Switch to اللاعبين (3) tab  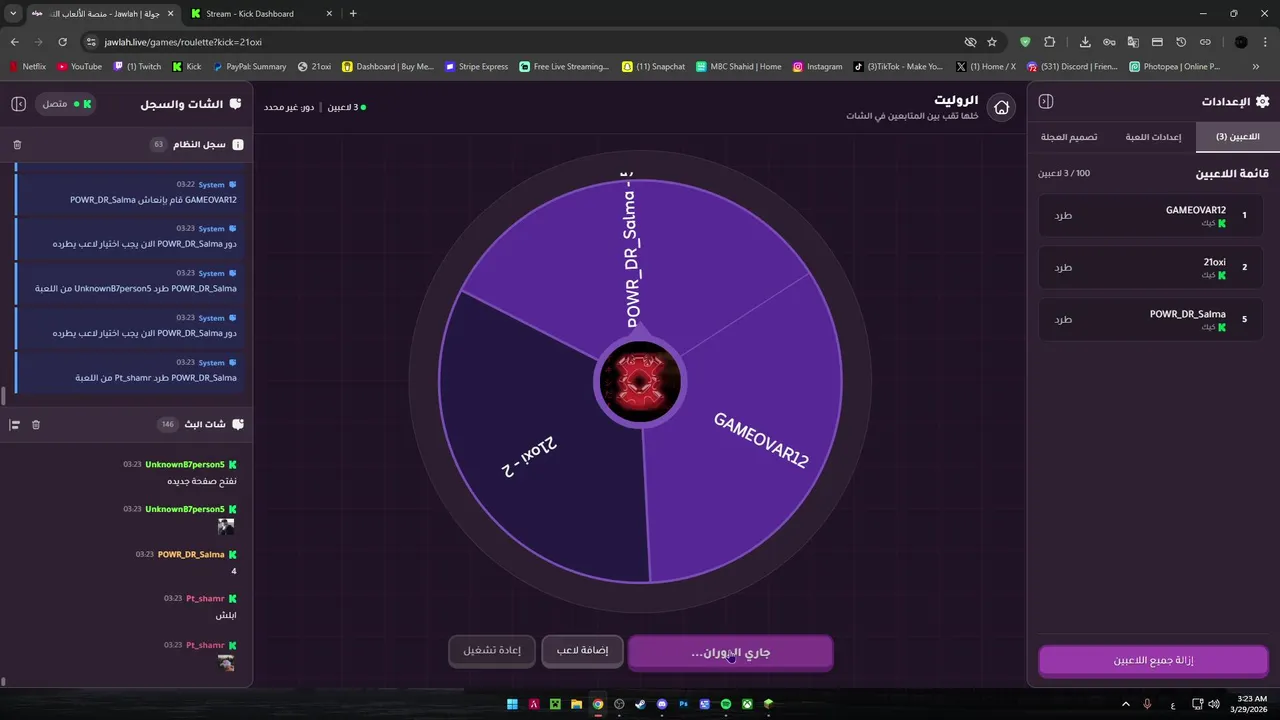(1237, 137)
